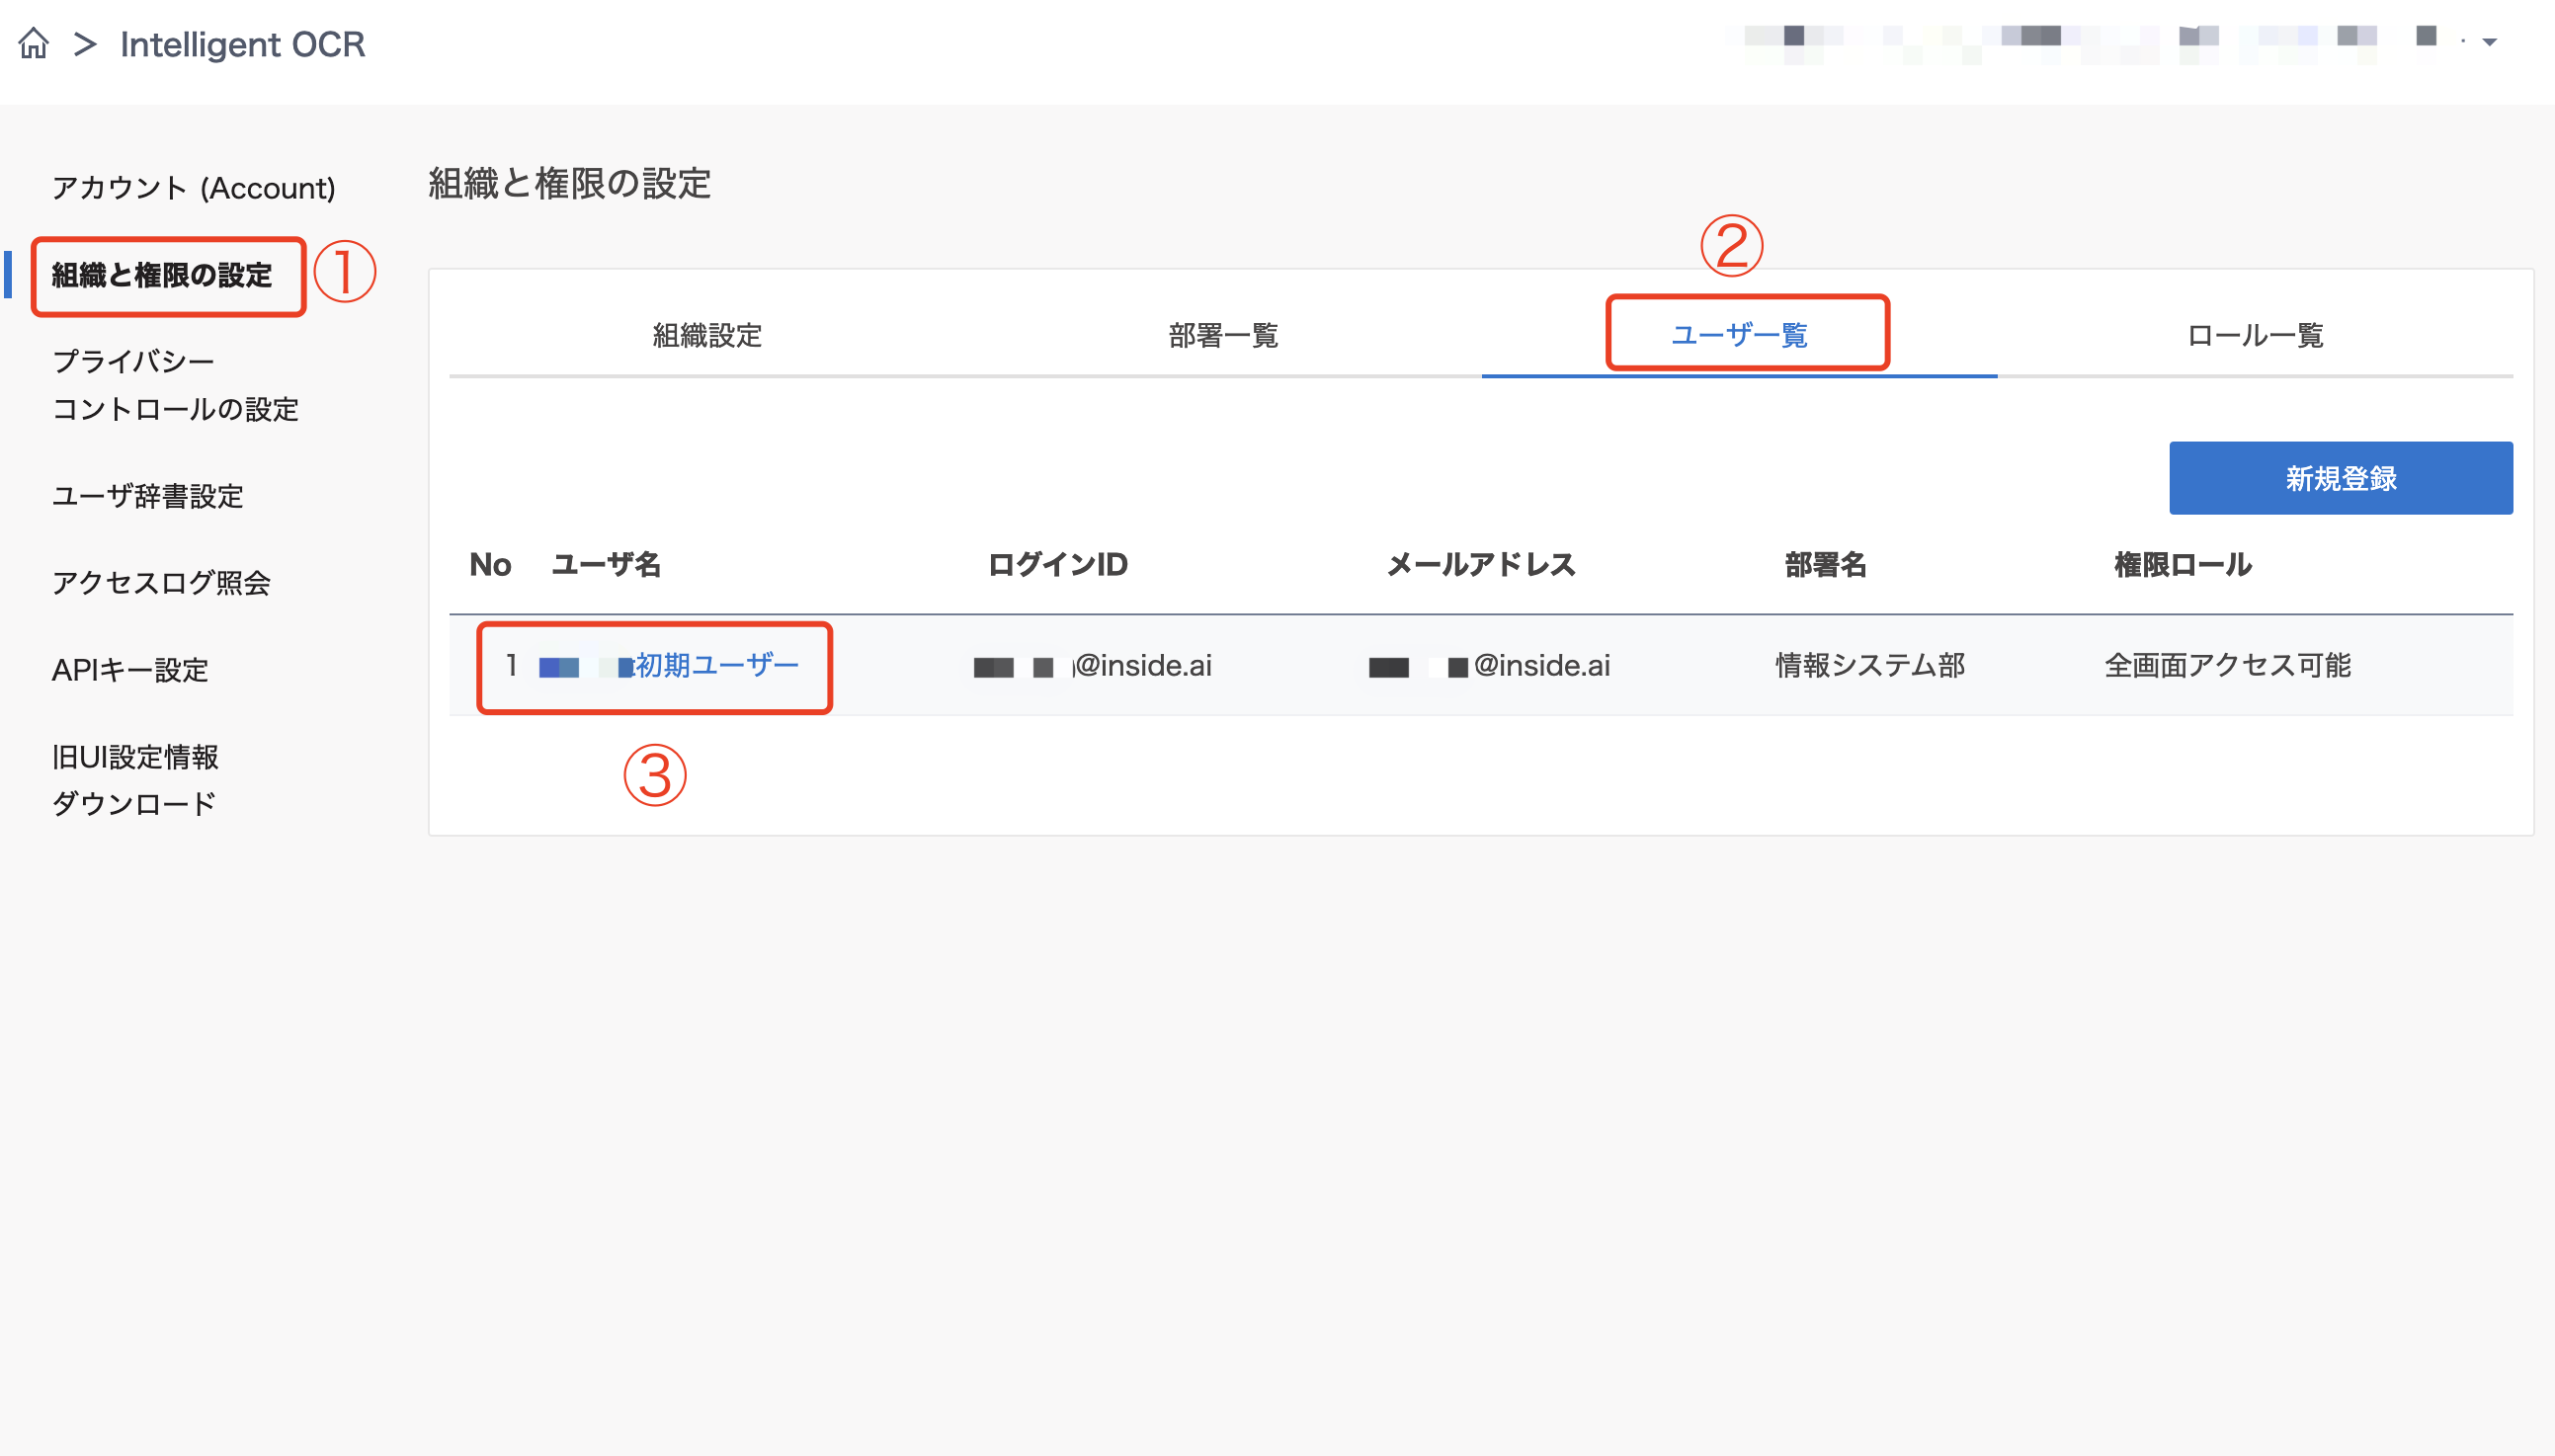Click the Intelligent OCR breadcrumb label
2555x1456 pixels.
[x=241, y=43]
